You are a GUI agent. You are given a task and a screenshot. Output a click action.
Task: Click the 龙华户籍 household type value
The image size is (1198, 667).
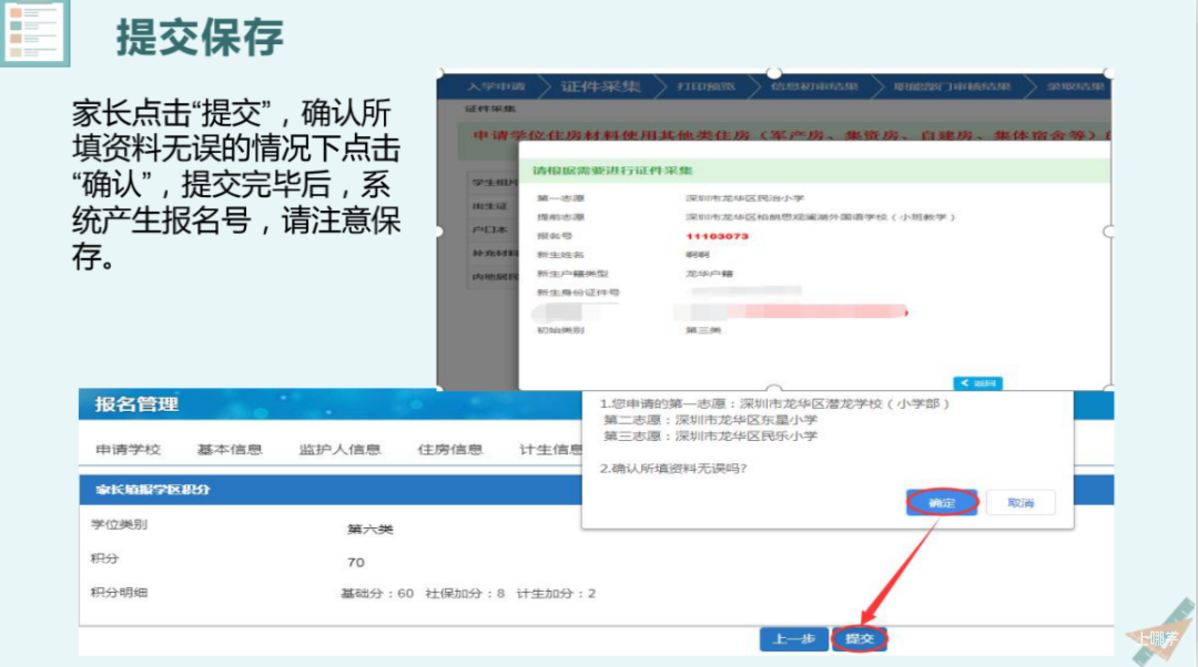point(709,274)
